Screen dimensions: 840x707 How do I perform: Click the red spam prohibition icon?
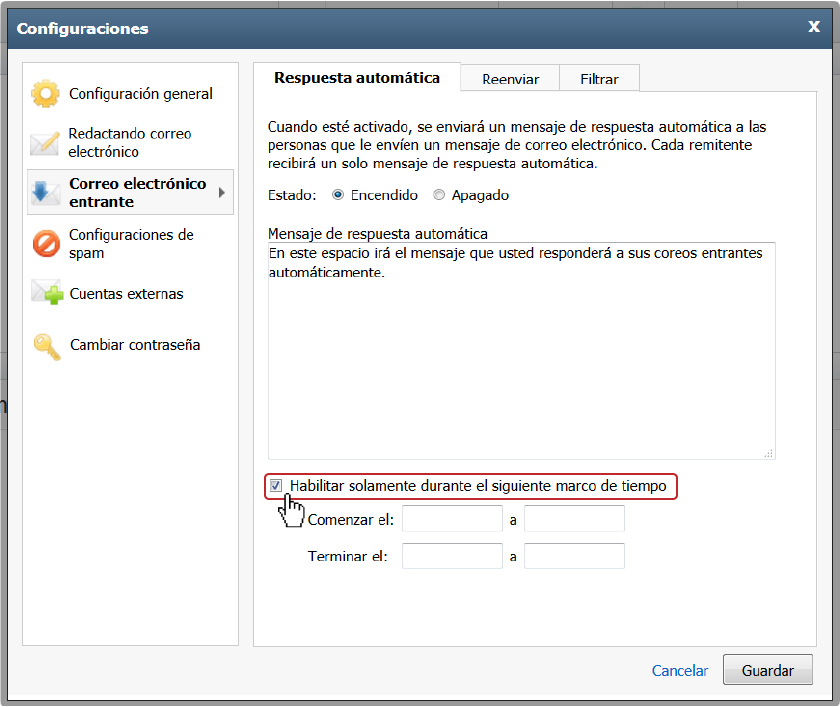46,244
